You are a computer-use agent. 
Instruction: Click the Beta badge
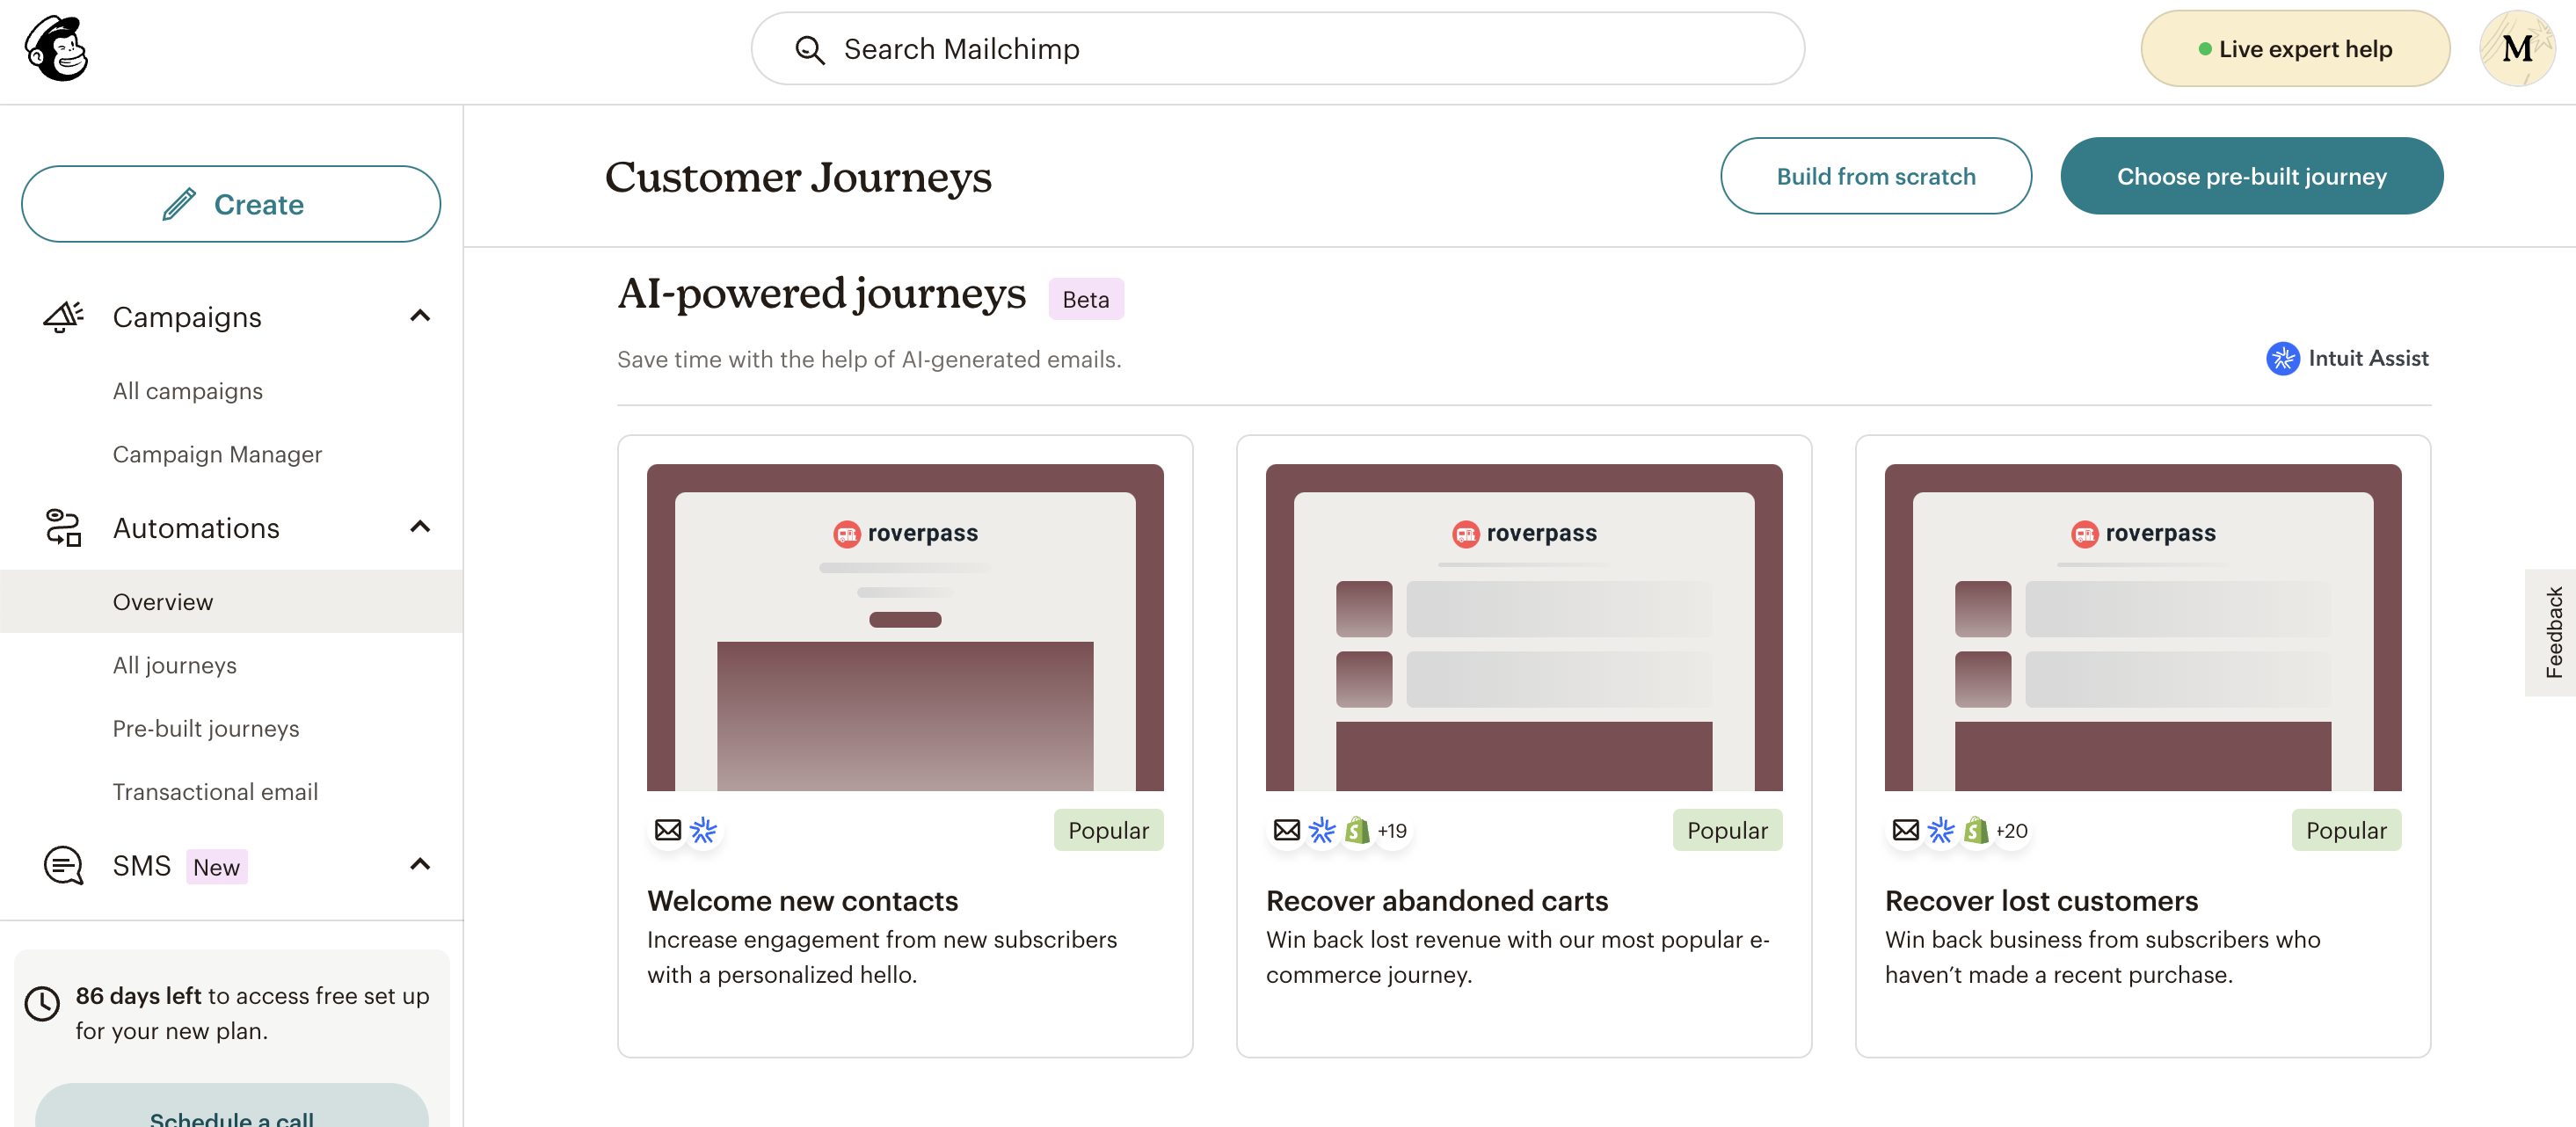(x=1086, y=299)
